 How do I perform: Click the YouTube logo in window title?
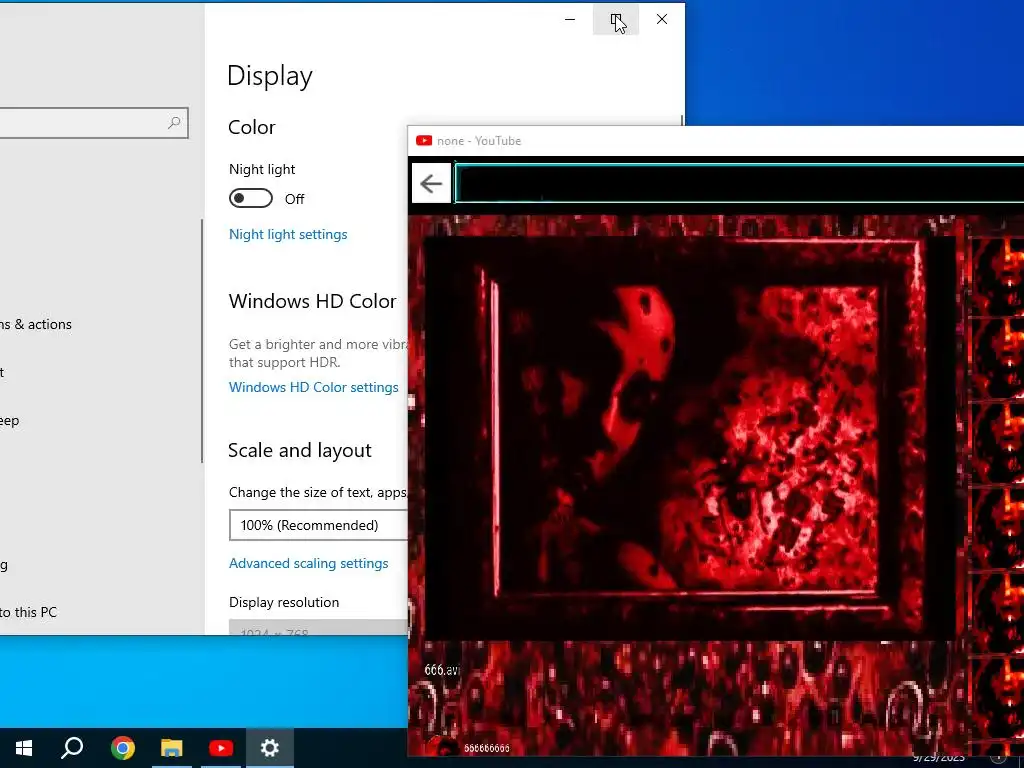point(424,140)
